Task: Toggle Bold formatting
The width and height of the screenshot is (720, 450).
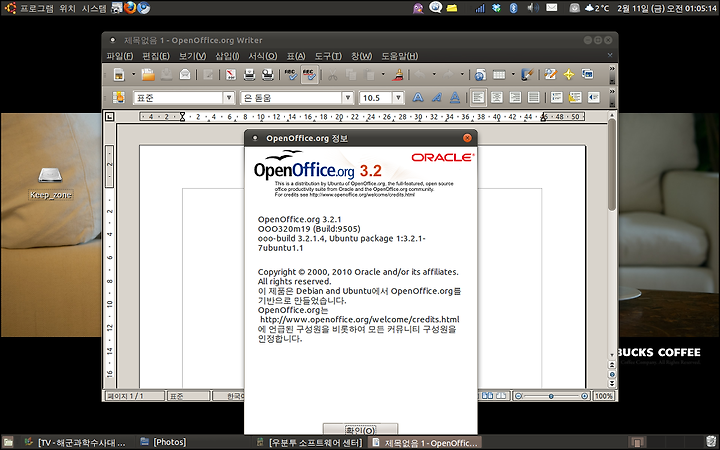Action: click(417, 97)
